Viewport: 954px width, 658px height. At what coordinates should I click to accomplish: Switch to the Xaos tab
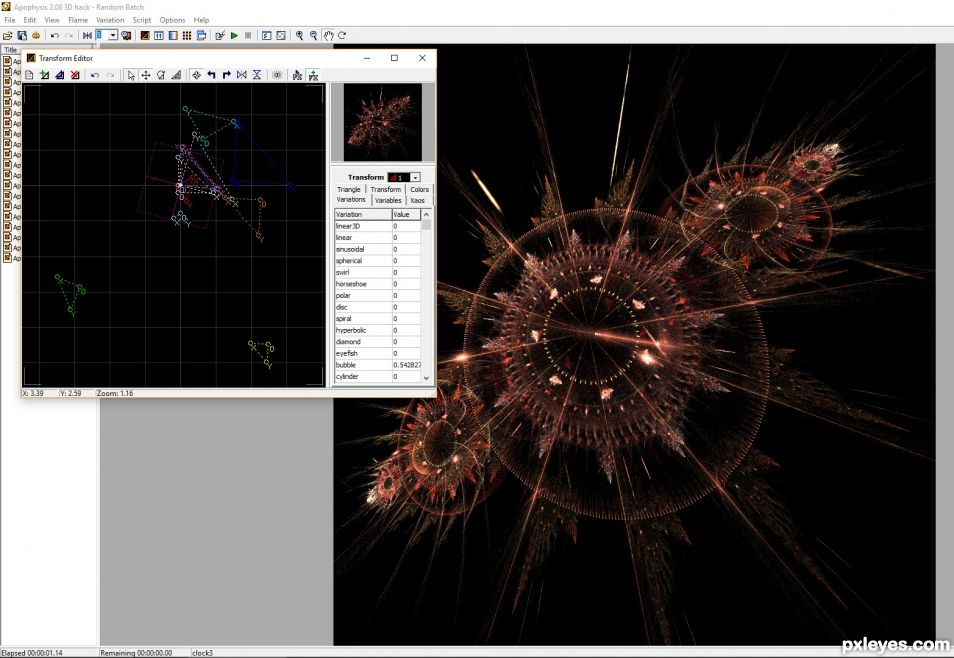tap(417, 200)
